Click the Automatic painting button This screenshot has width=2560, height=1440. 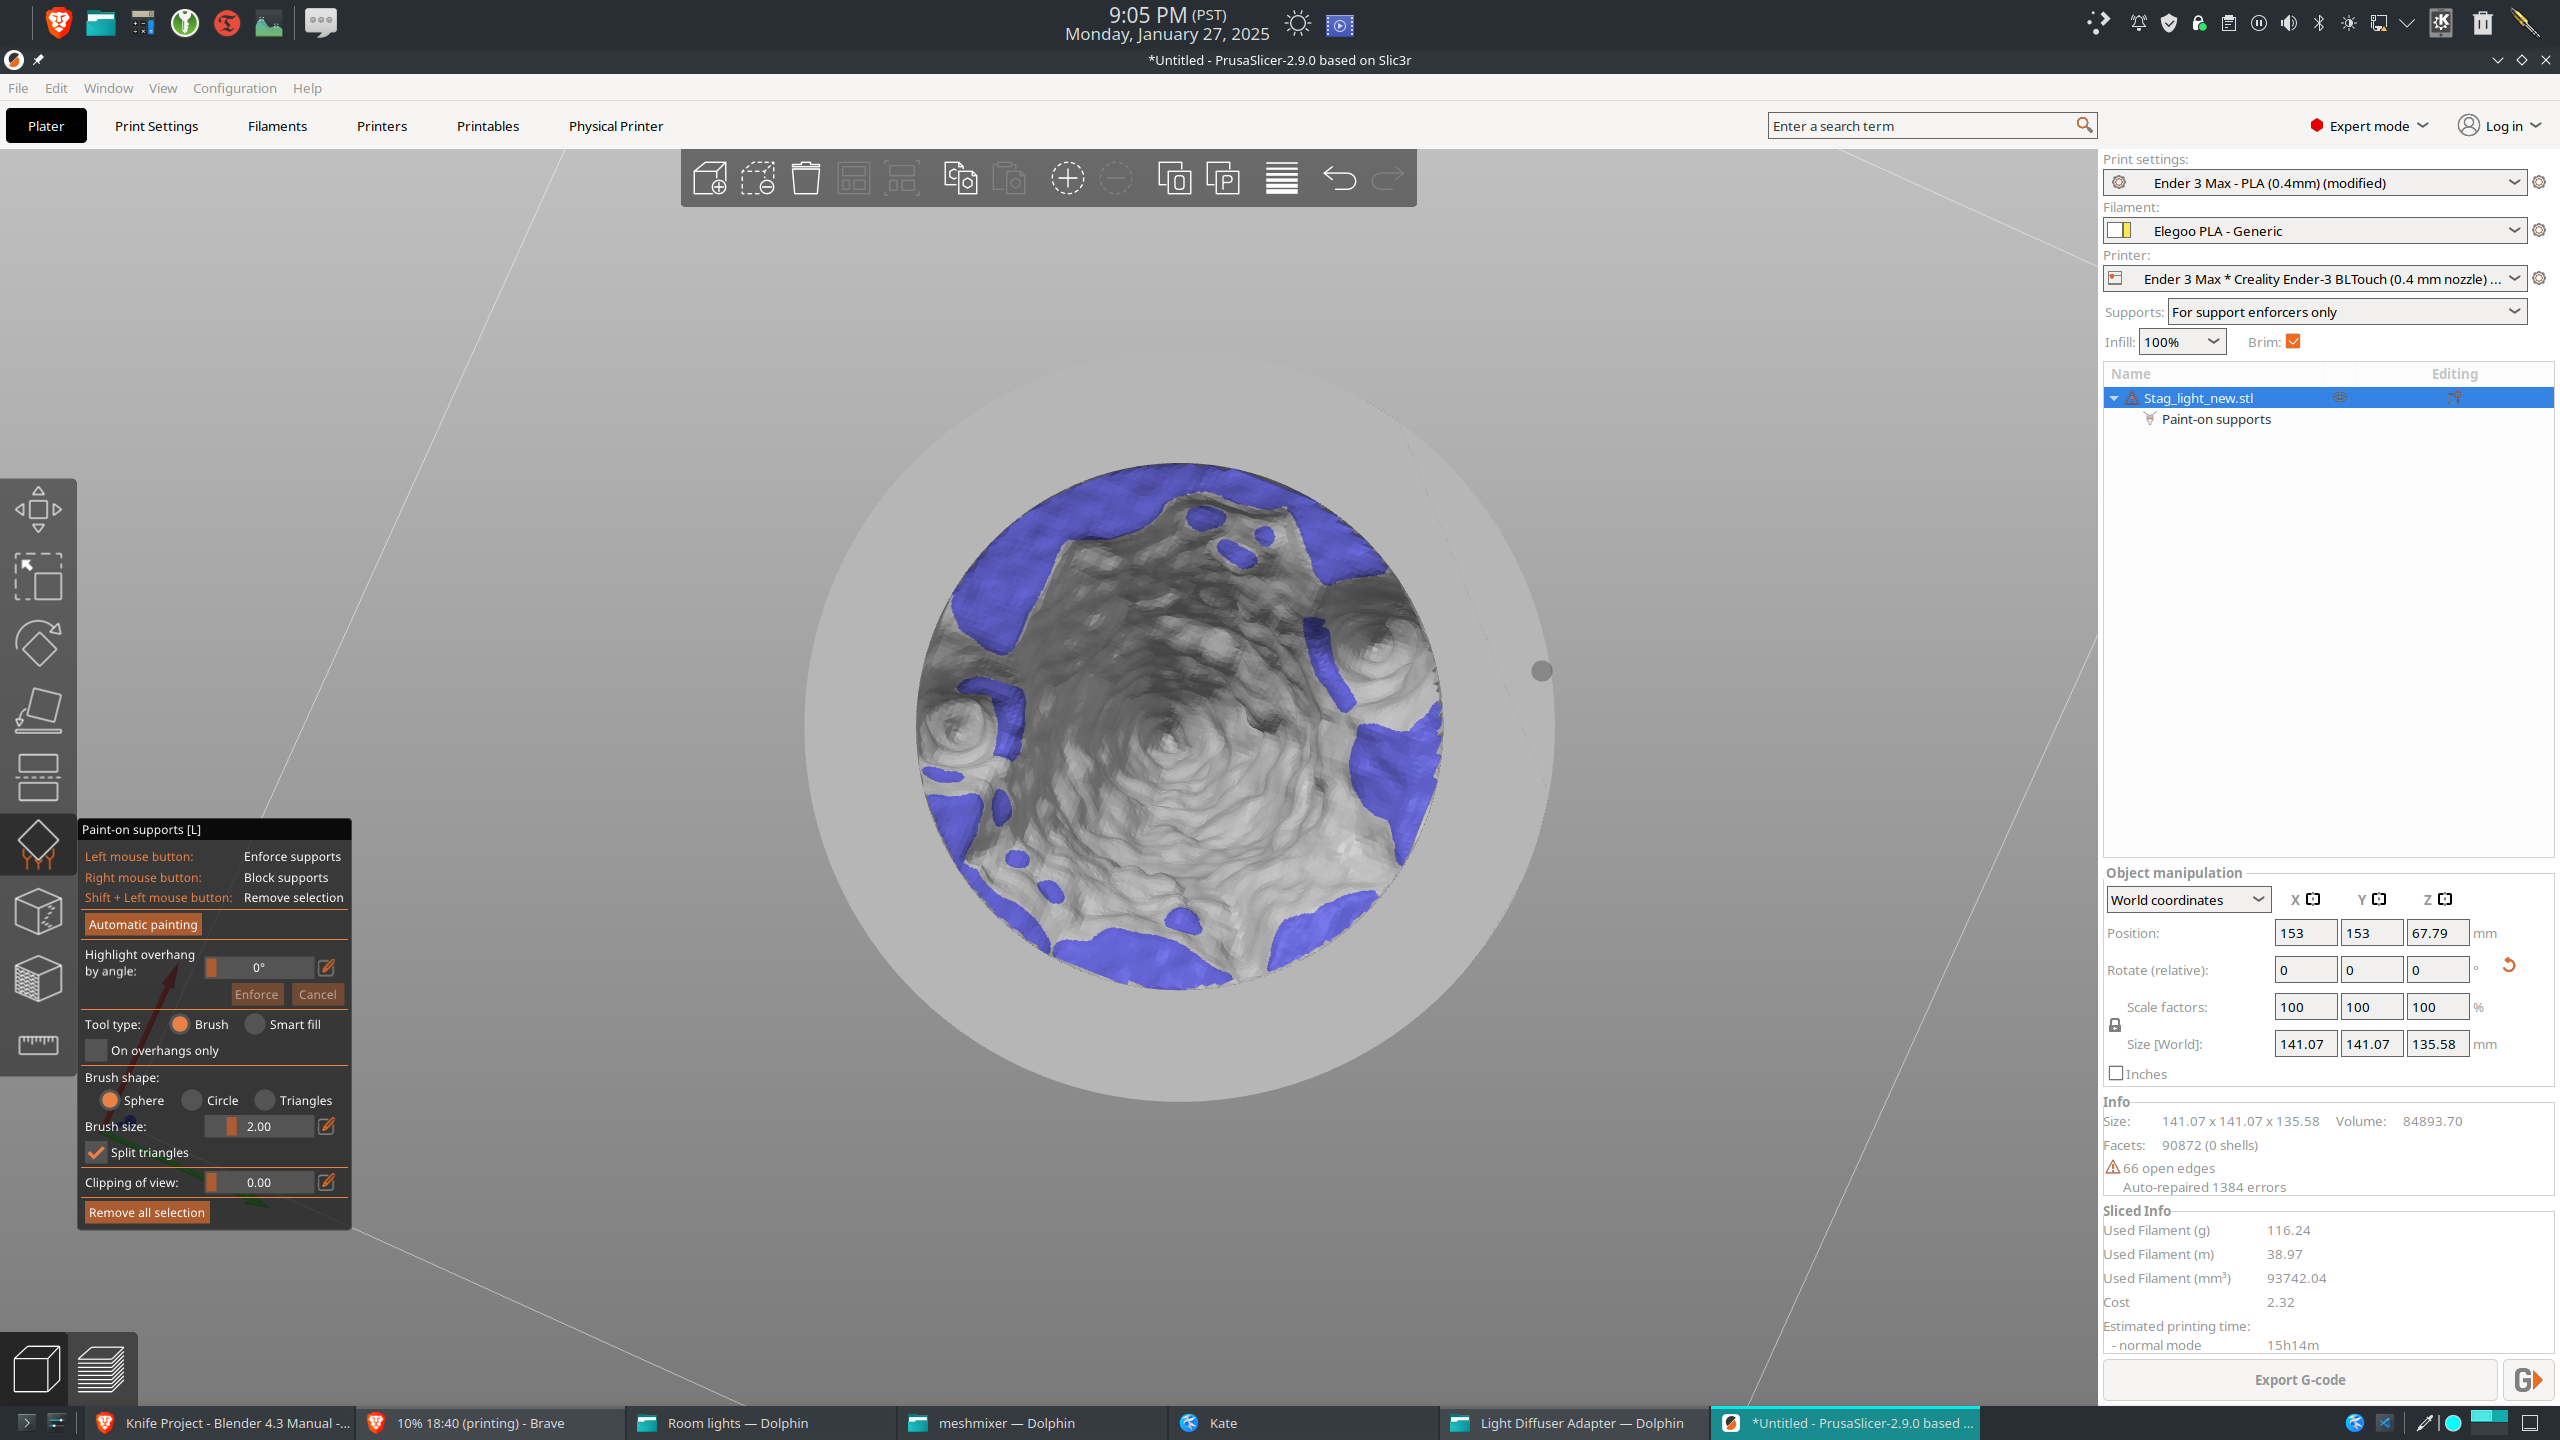coord(143,924)
